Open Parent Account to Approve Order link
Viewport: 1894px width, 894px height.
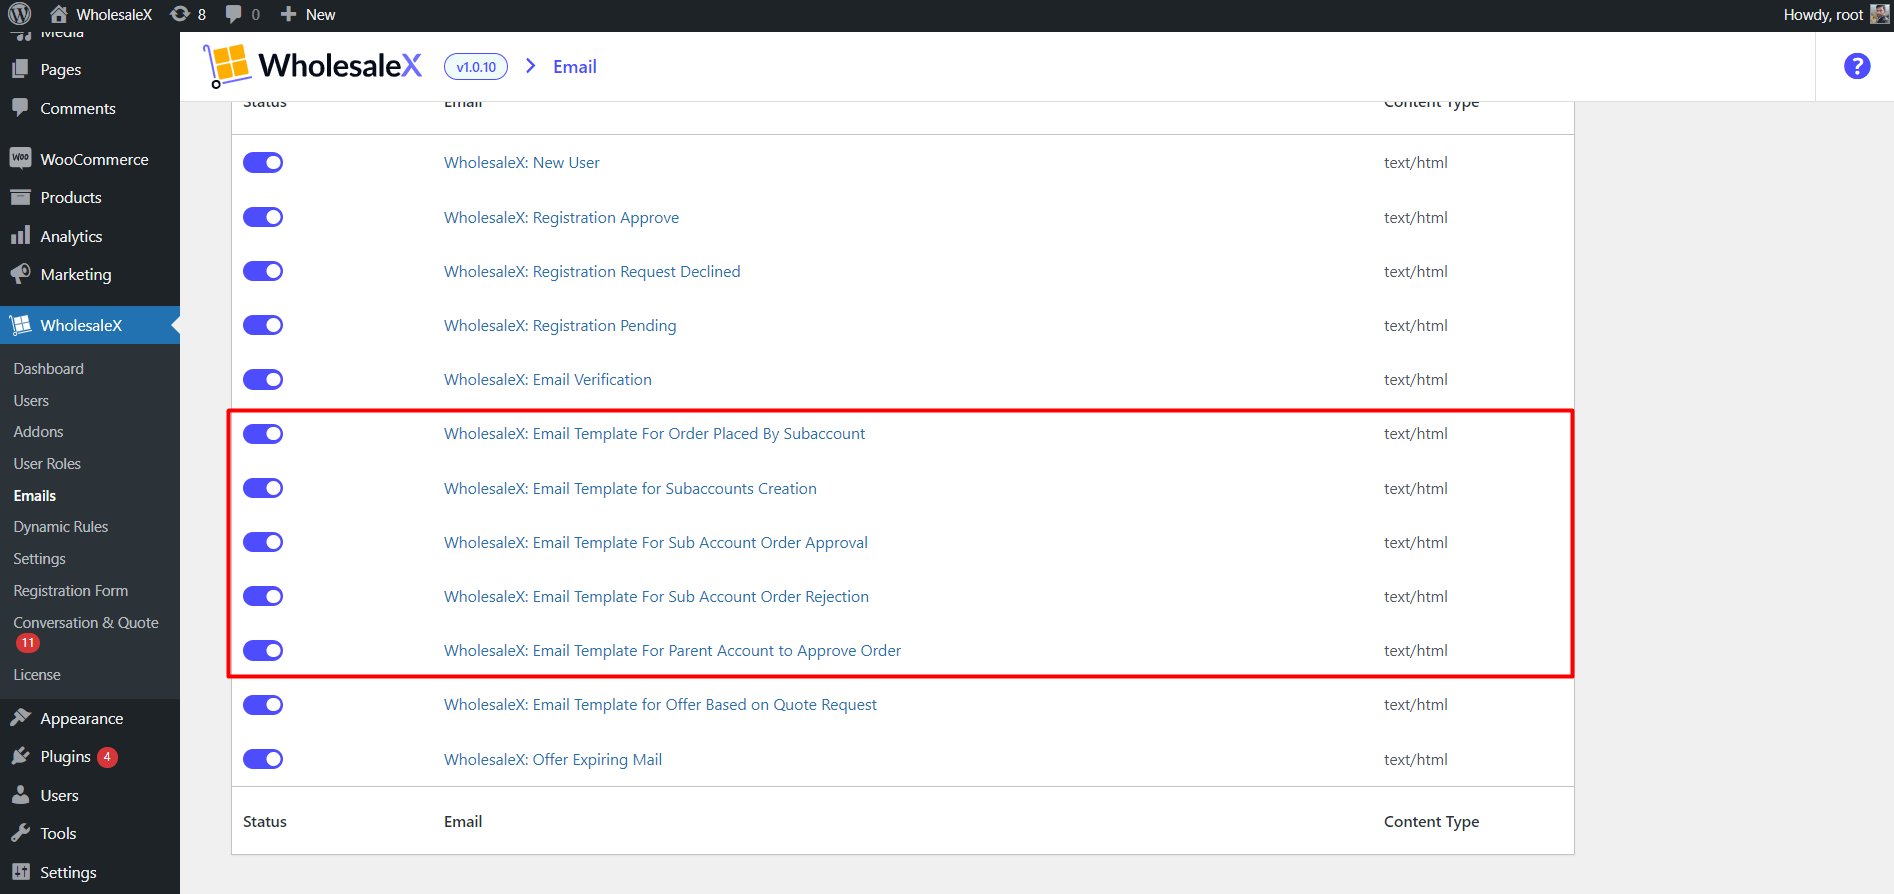(672, 650)
